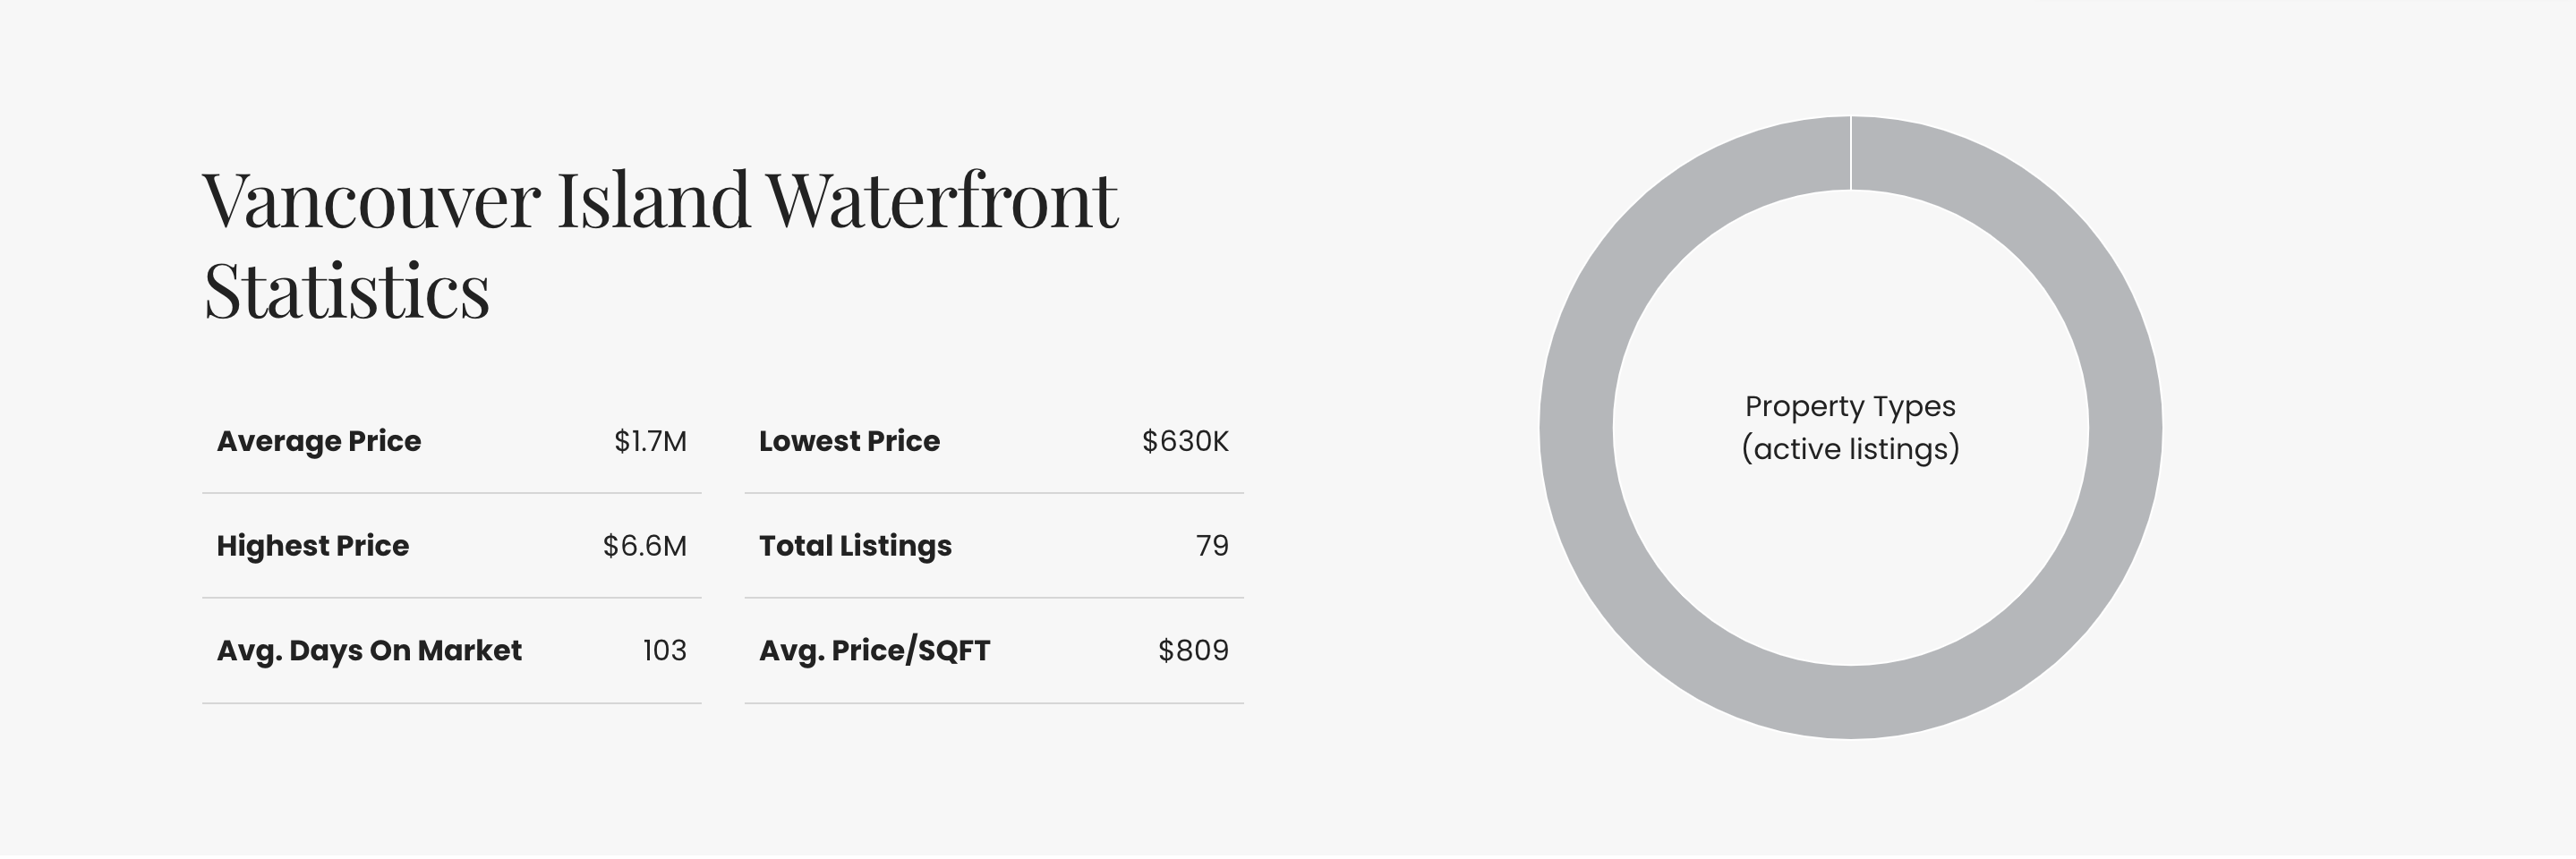Click the Property Types text in chart center
Viewport: 2576px width, 859px height.
1850,406
